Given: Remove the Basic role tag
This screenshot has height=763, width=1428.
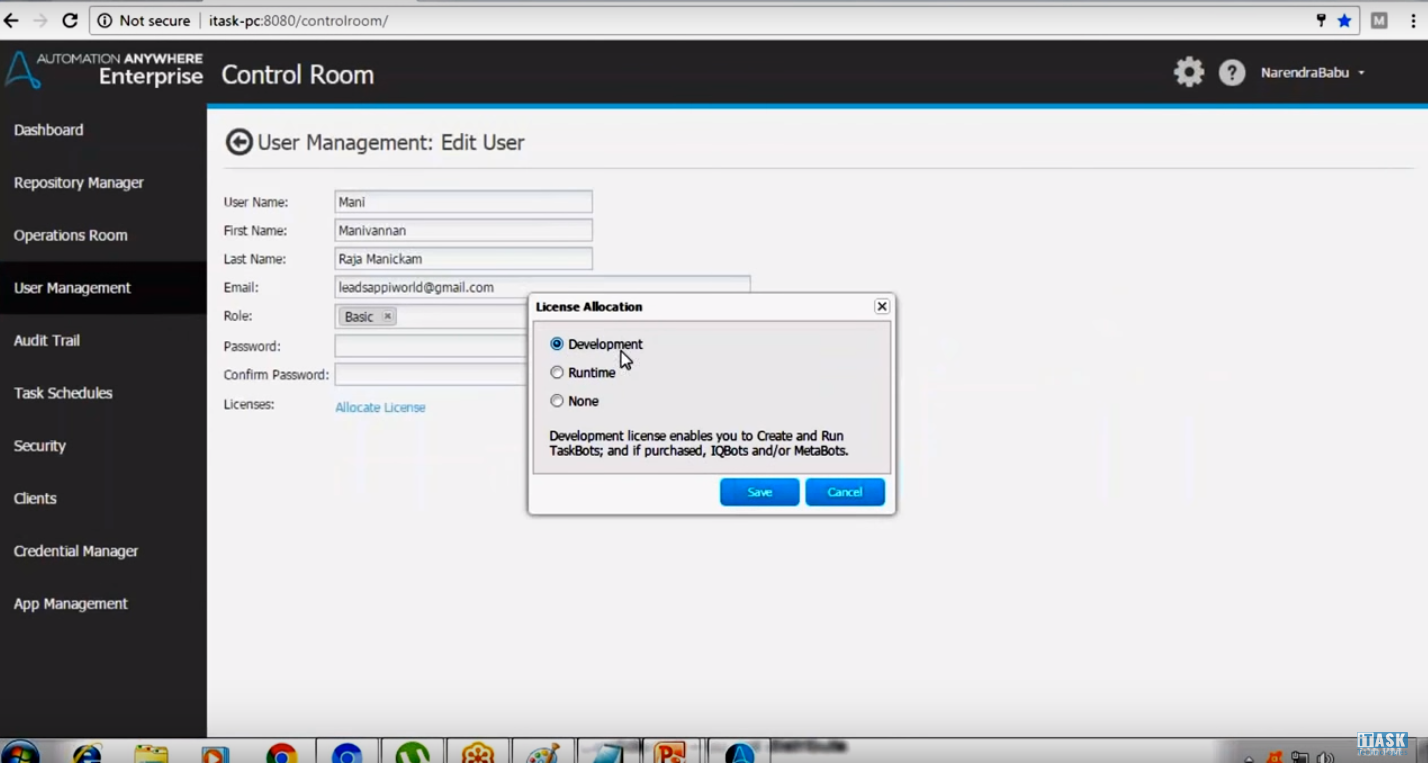Looking at the screenshot, I should click(388, 317).
